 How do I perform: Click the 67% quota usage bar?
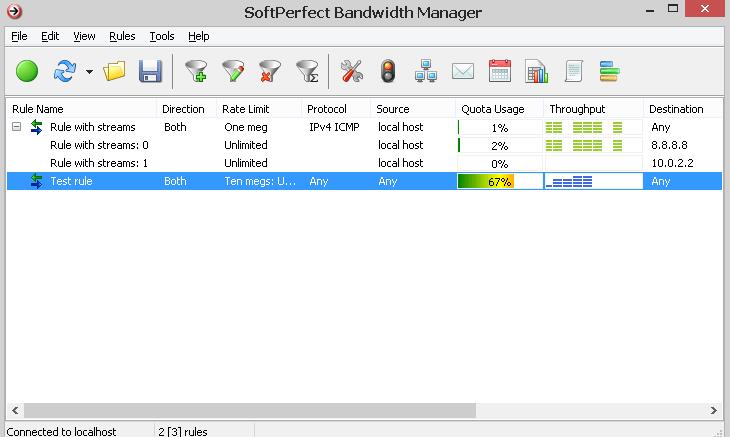(x=500, y=181)
